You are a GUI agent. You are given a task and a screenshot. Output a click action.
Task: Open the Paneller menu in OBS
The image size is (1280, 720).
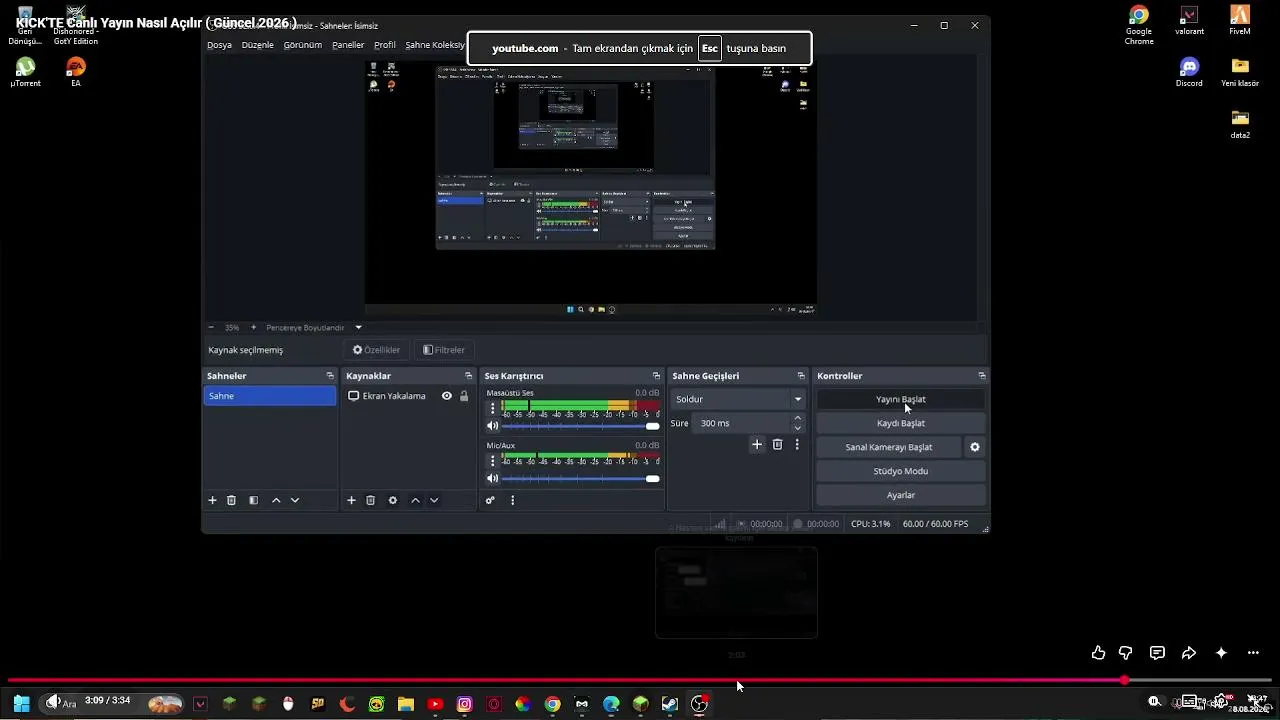348,45
